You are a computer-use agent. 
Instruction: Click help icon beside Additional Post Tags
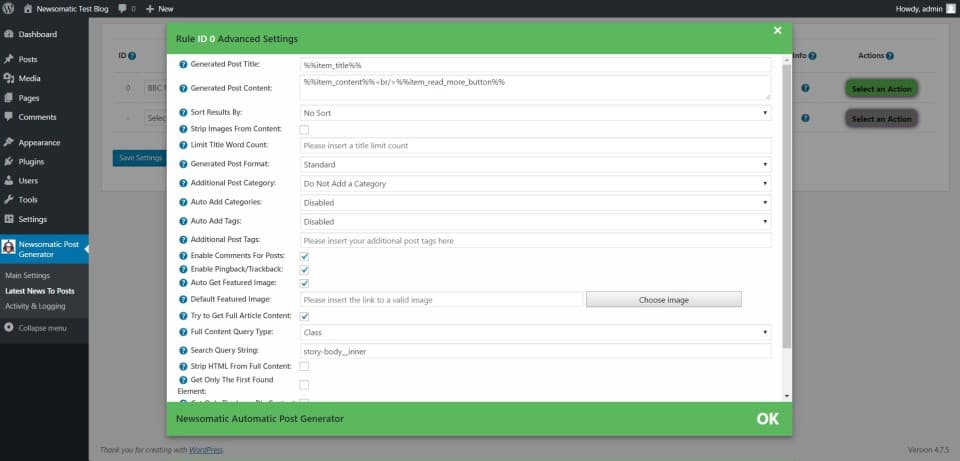[183, 240]
